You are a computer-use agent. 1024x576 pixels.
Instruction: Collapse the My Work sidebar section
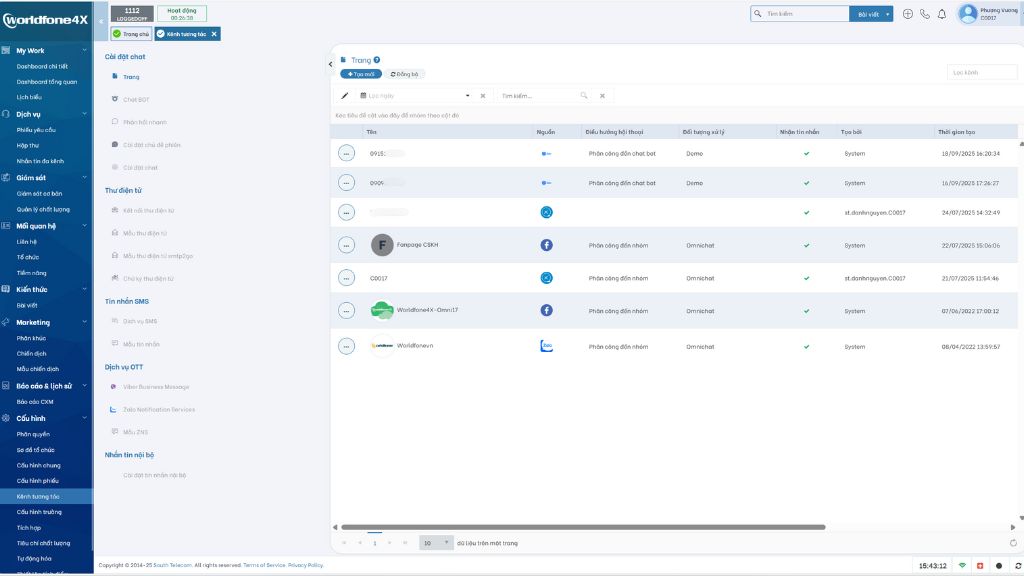pyautogui.click(x=84, y=50)
